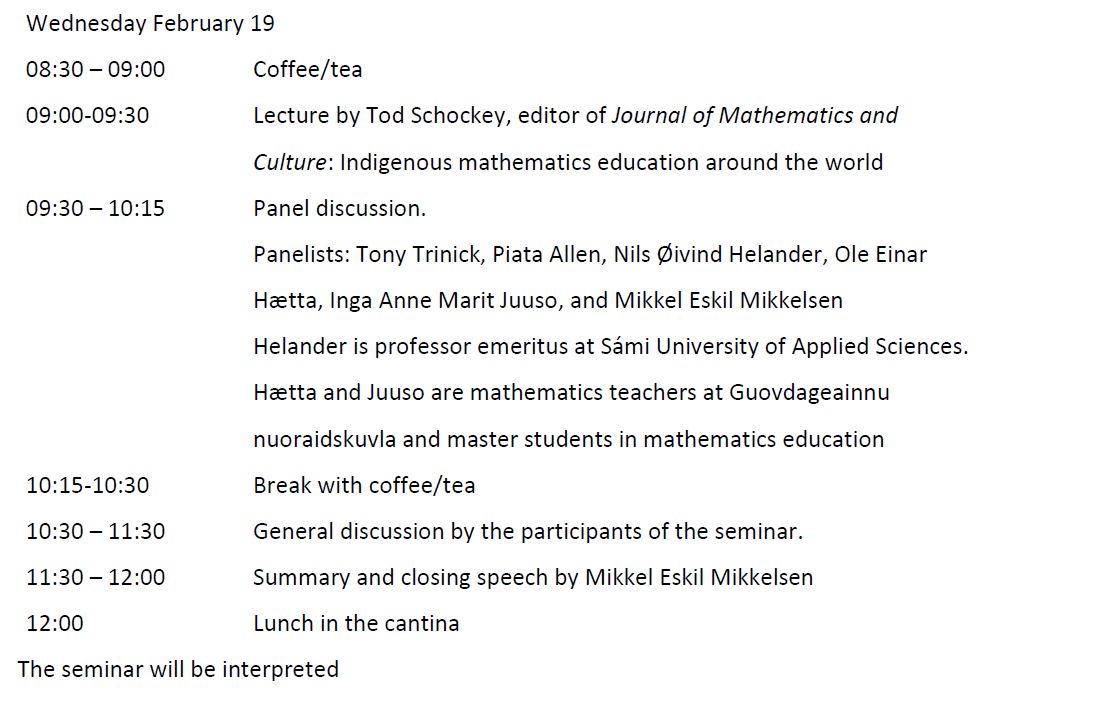Click the 10:15-10:30 time slot
This screenshot has height=727, width=1095.
pos(87,485)
